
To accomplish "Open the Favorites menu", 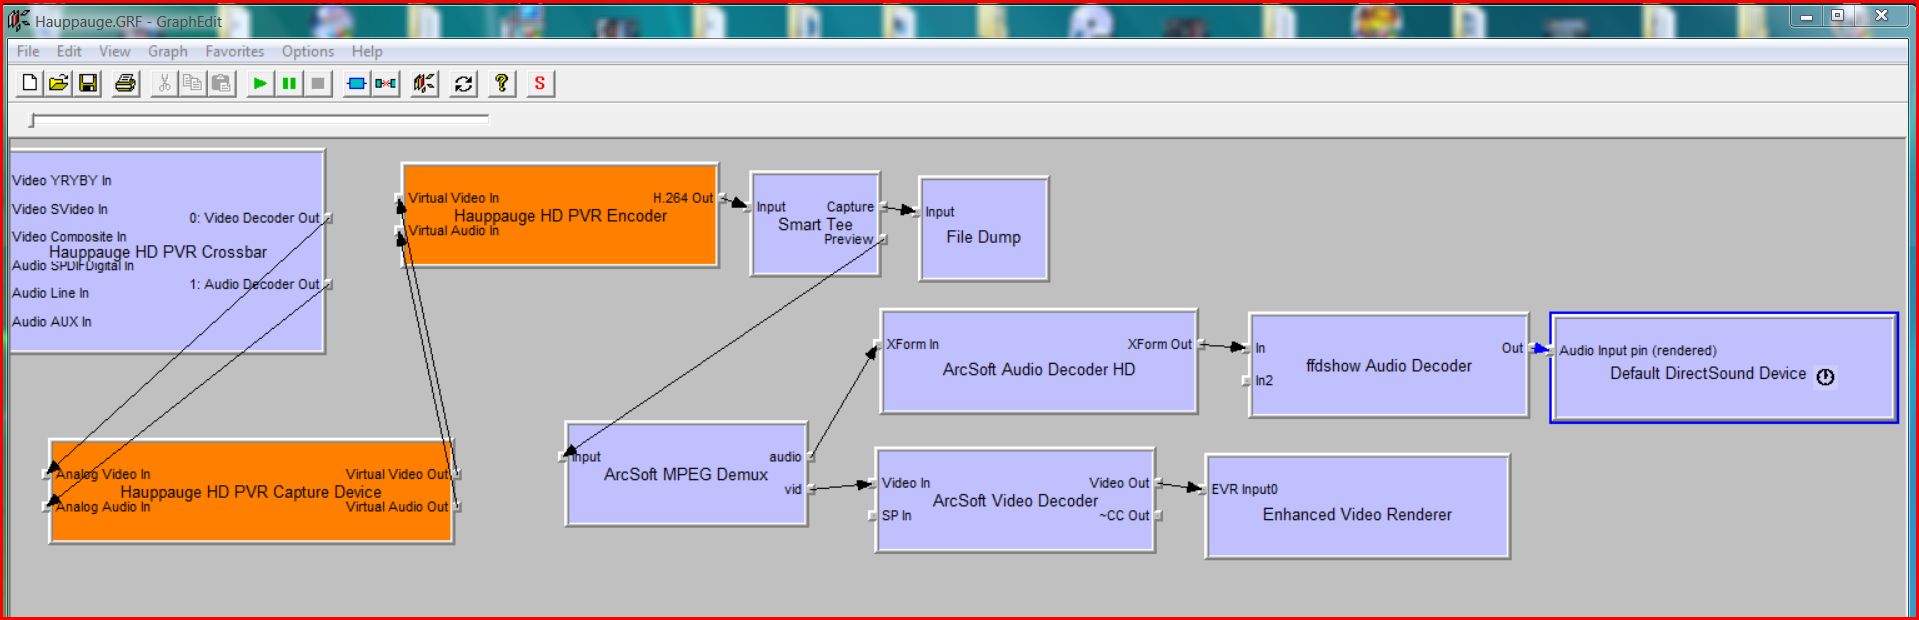I will pyautogui.click(x=235, y=51).
